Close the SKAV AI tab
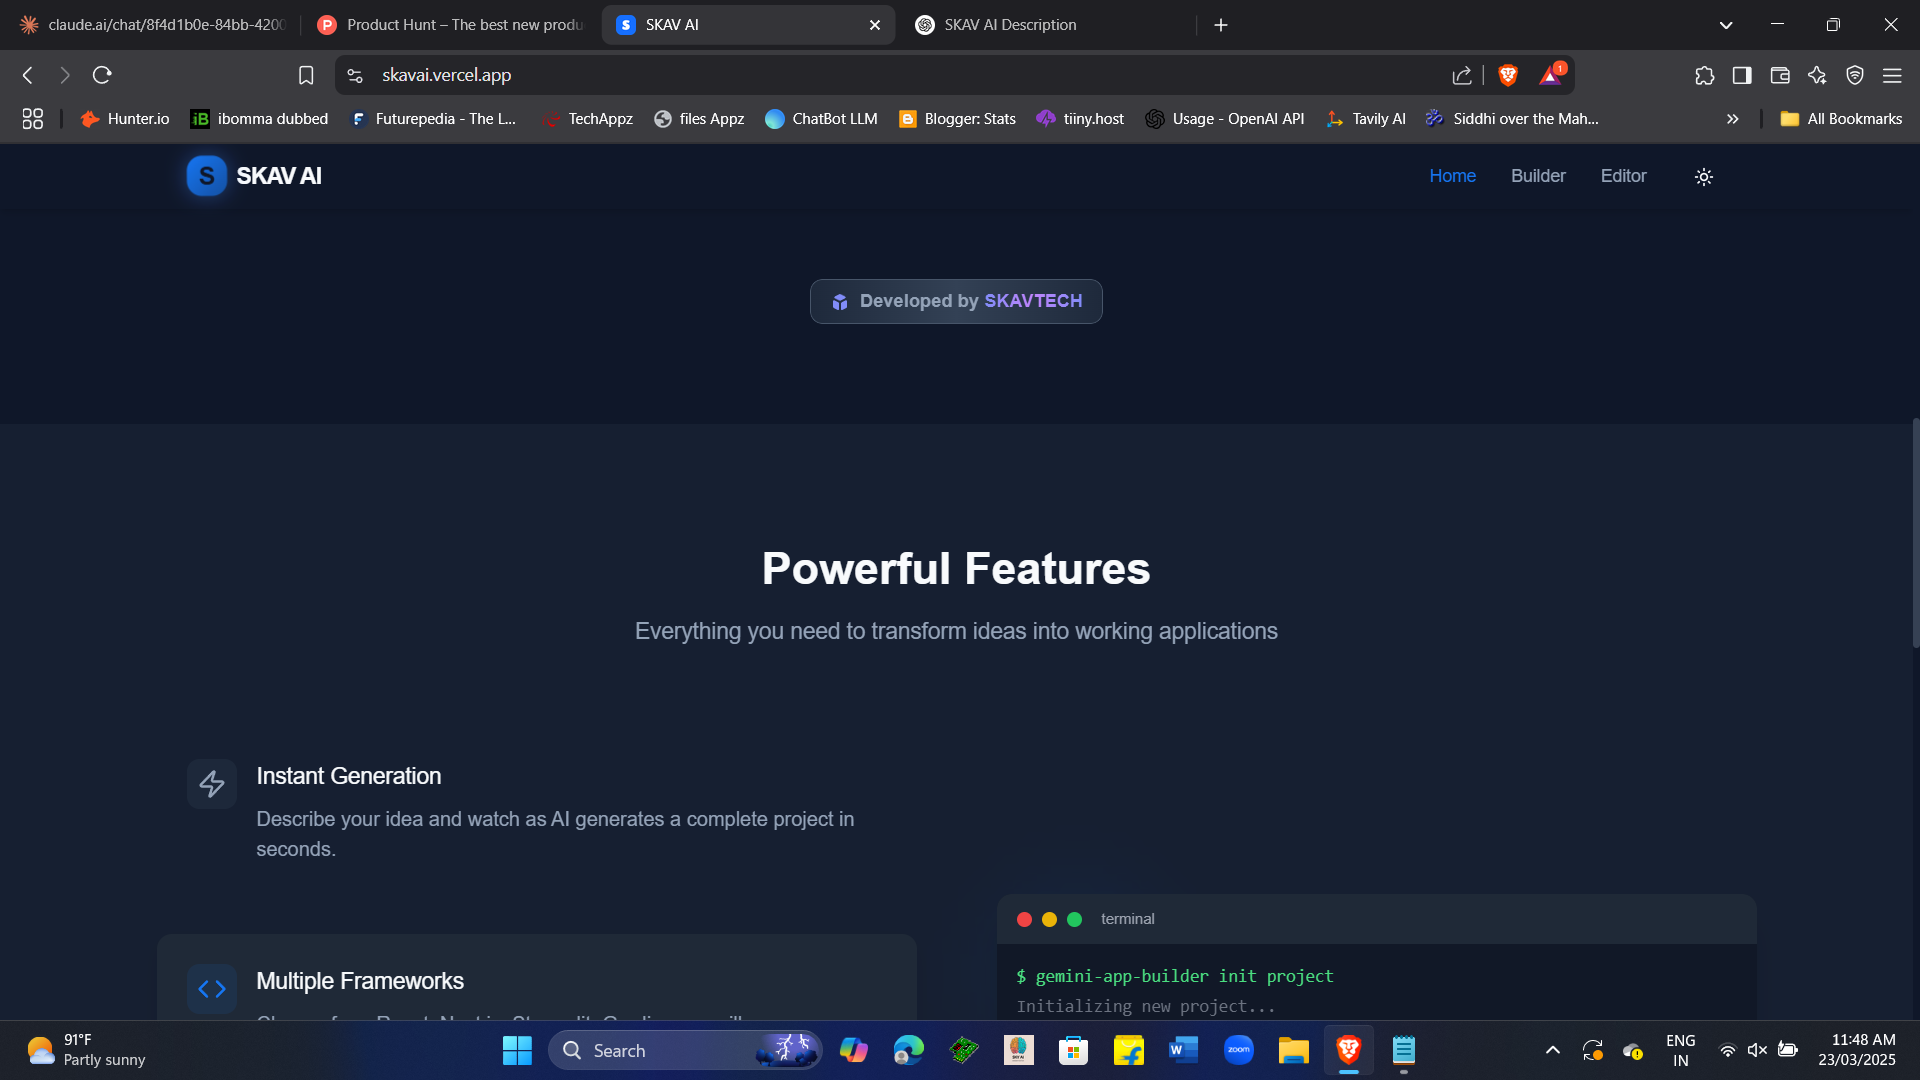This screenshot has width=1920, height=1080. 875,25
